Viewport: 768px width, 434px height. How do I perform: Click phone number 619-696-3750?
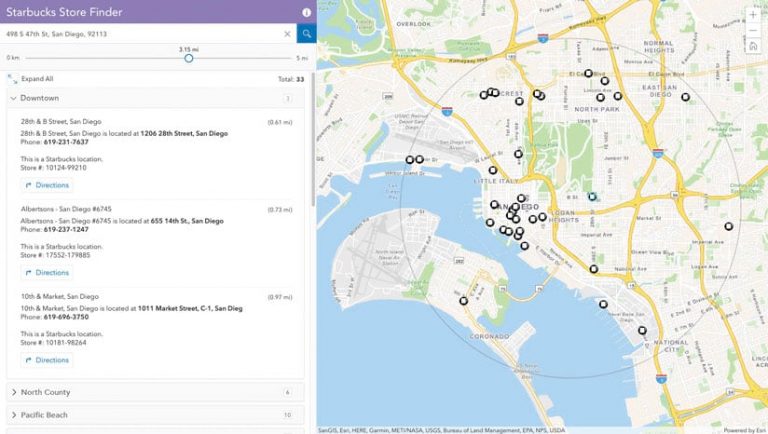(x=66, y=317)
